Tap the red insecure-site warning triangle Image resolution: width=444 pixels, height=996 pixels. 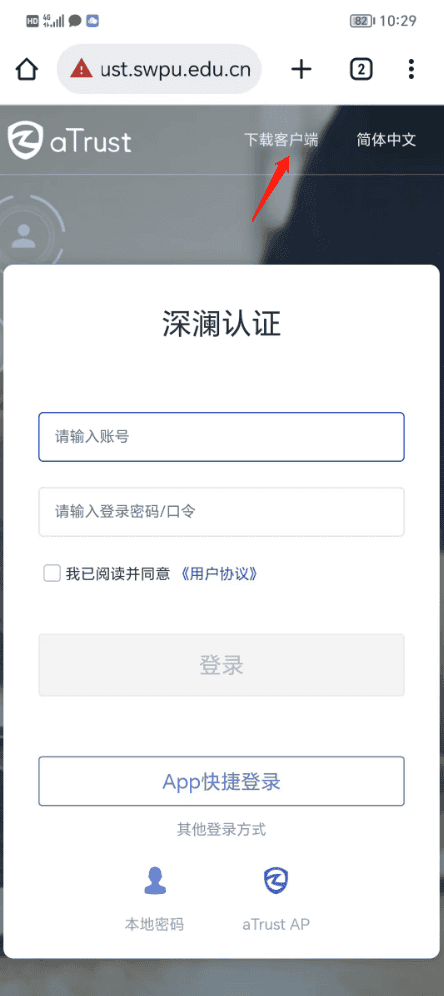(x=81, y=68)
